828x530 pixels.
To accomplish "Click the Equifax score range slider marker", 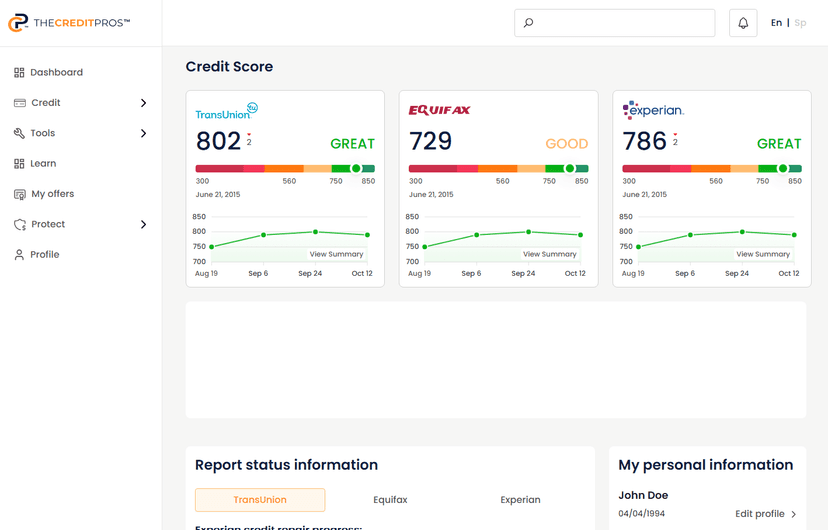I will 570,169.
